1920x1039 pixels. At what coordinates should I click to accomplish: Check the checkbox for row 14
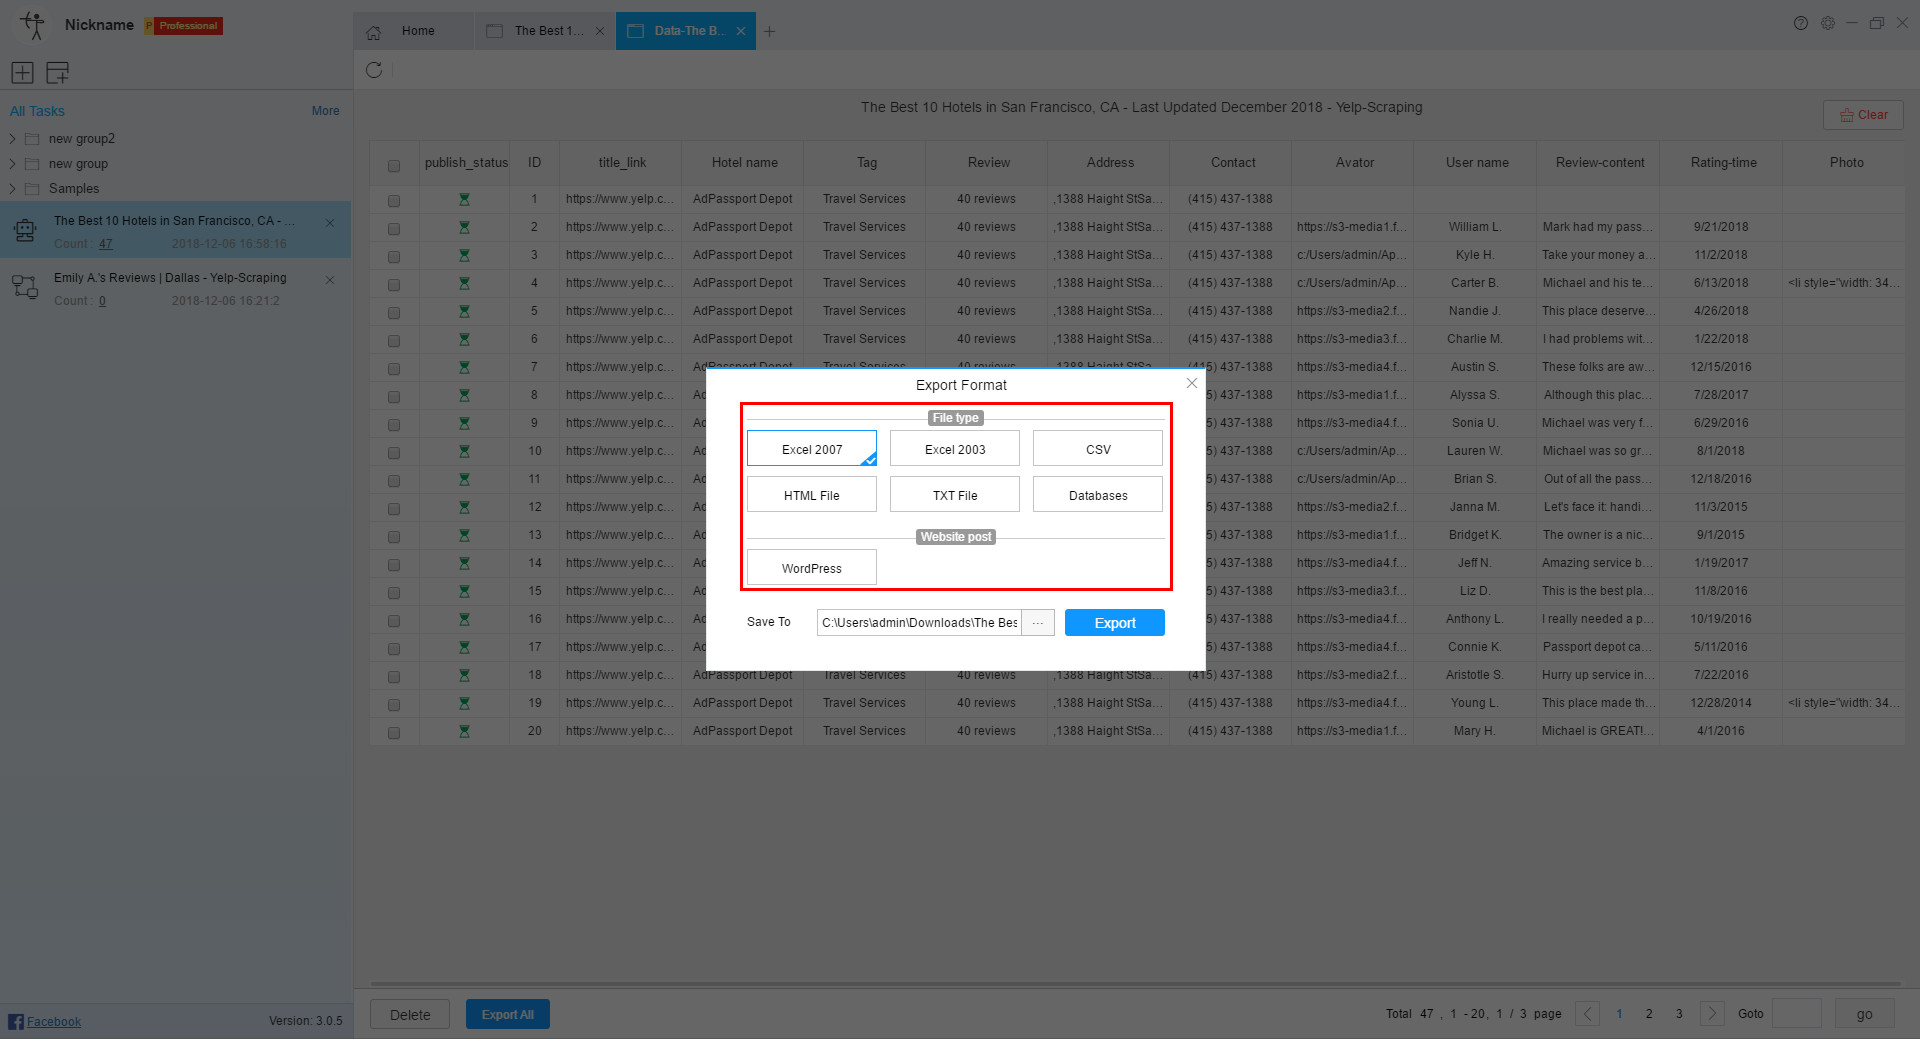(394, 565)
